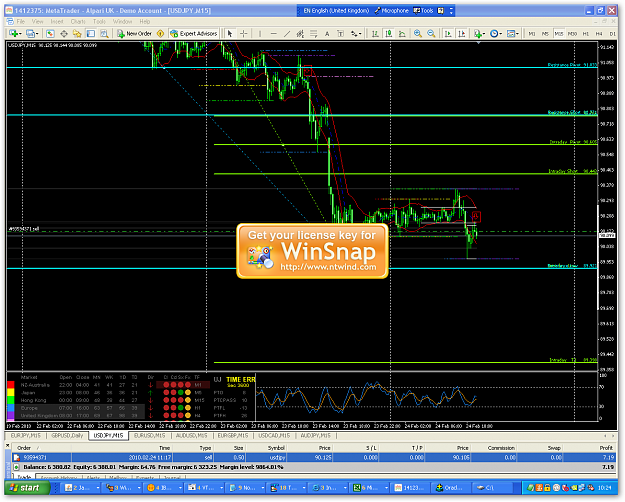Switch timeframe to M30
The image size is (625, 502).
click(572, 34)
